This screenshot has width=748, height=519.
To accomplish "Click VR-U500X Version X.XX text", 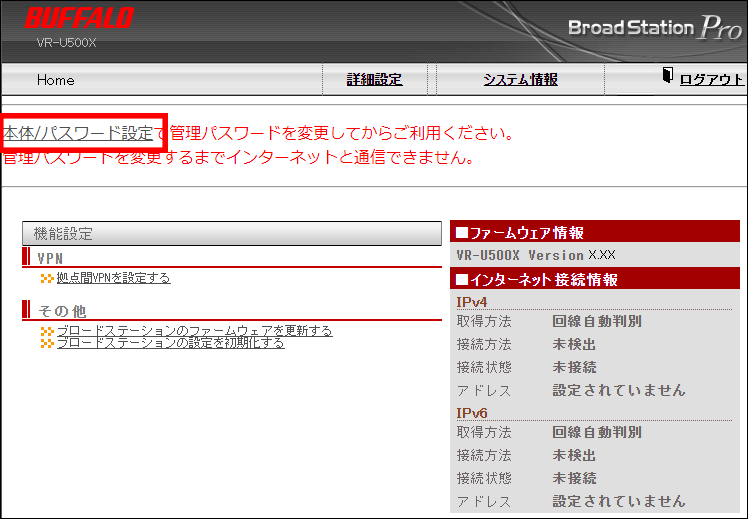I will (x=536, y=255).
